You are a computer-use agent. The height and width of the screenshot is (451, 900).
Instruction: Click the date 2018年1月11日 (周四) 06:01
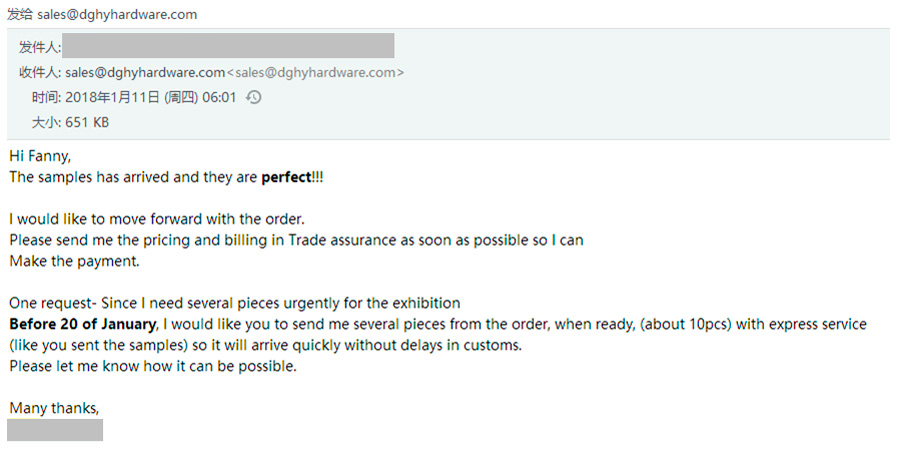(151, 97)
